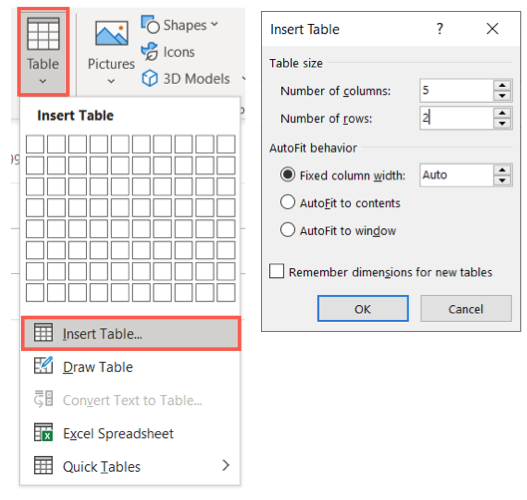Click the Excel Spreadsheet grid icon

pyautogui.click(x=43, y=432)
